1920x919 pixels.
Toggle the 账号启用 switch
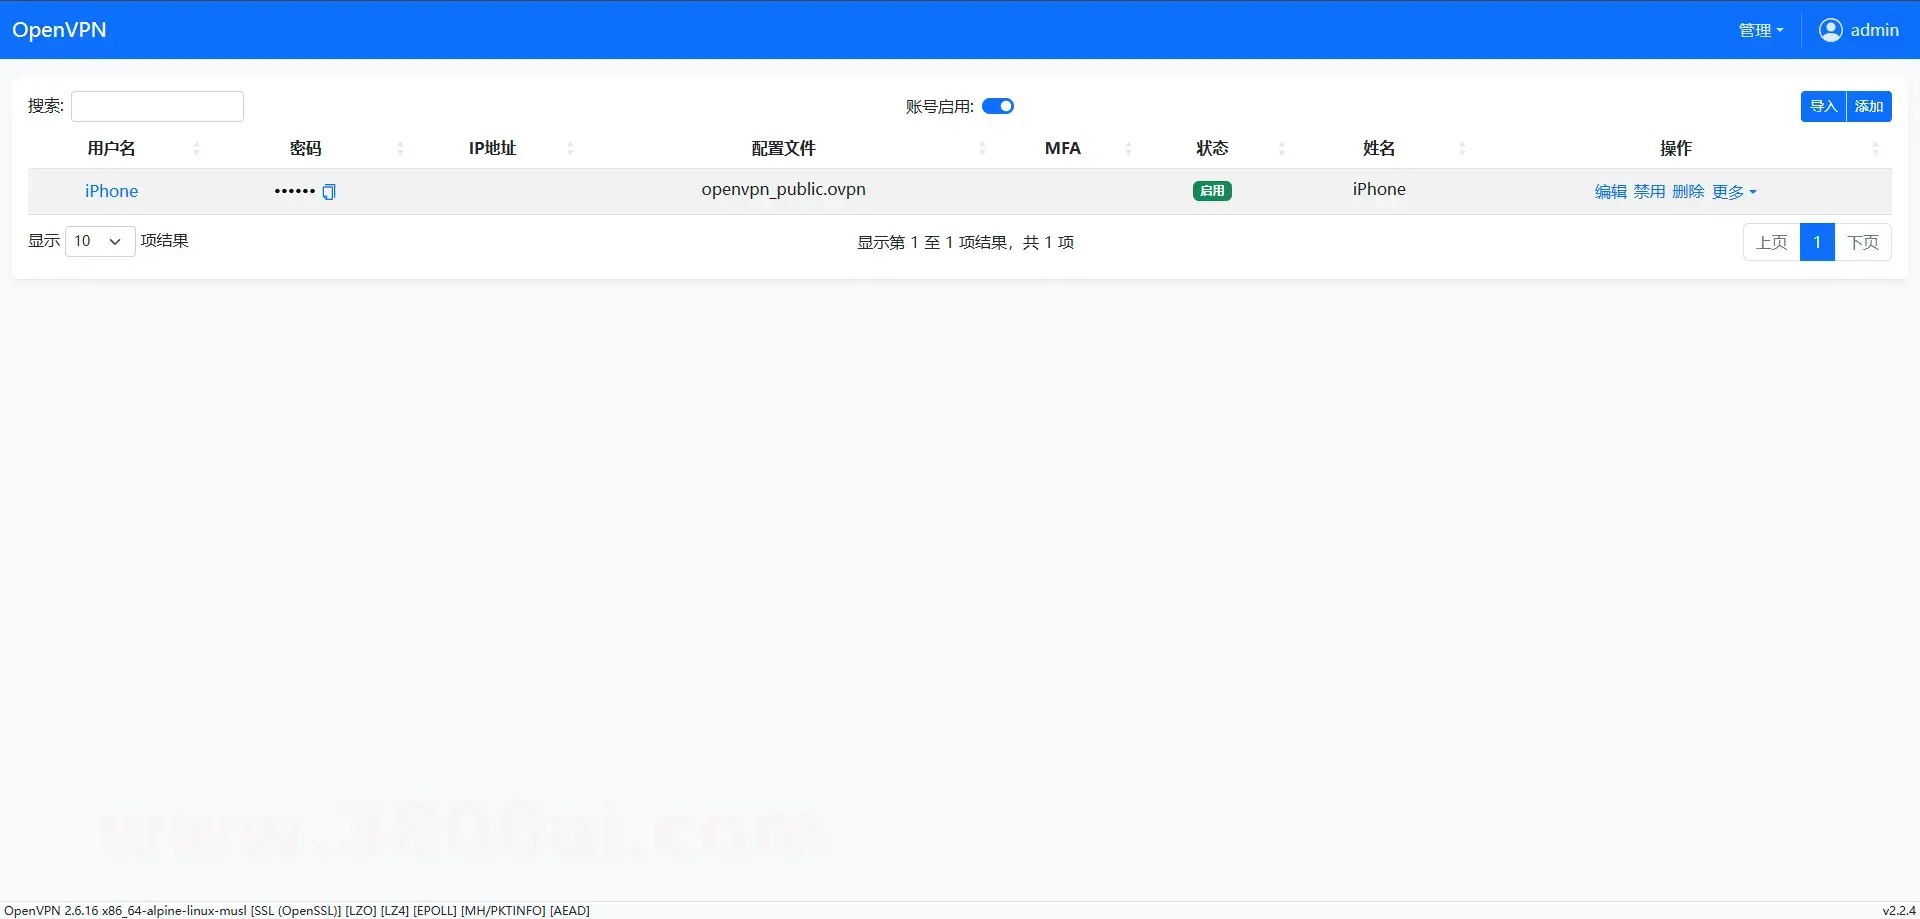[997, 107]
